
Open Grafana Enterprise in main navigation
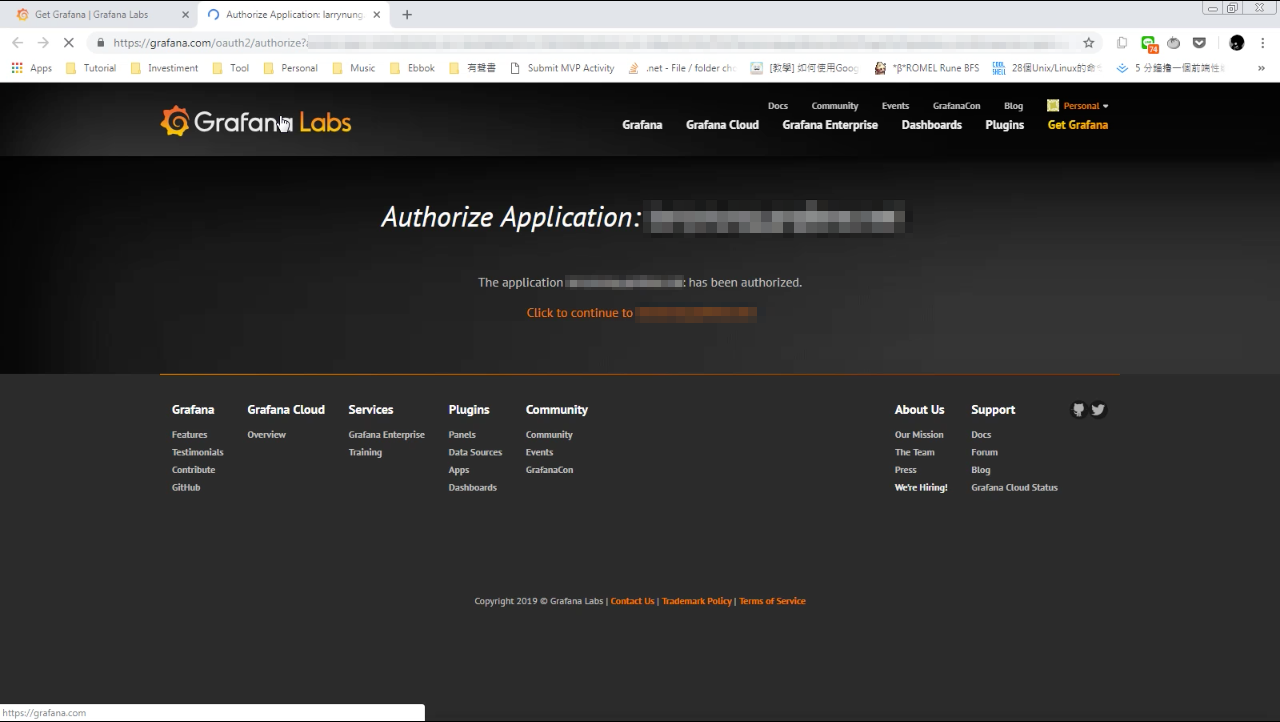830,125
